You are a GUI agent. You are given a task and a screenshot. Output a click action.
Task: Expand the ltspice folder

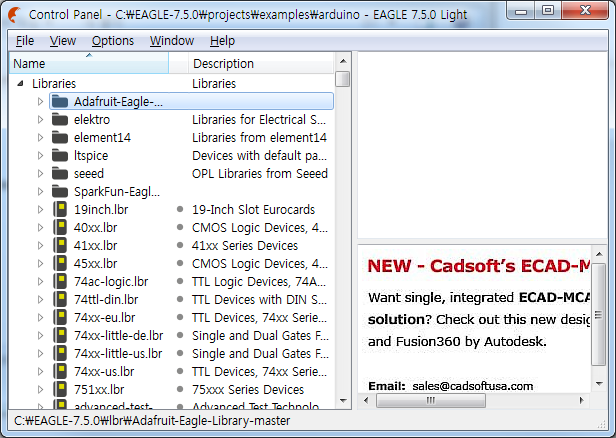(x=40, y=156)
